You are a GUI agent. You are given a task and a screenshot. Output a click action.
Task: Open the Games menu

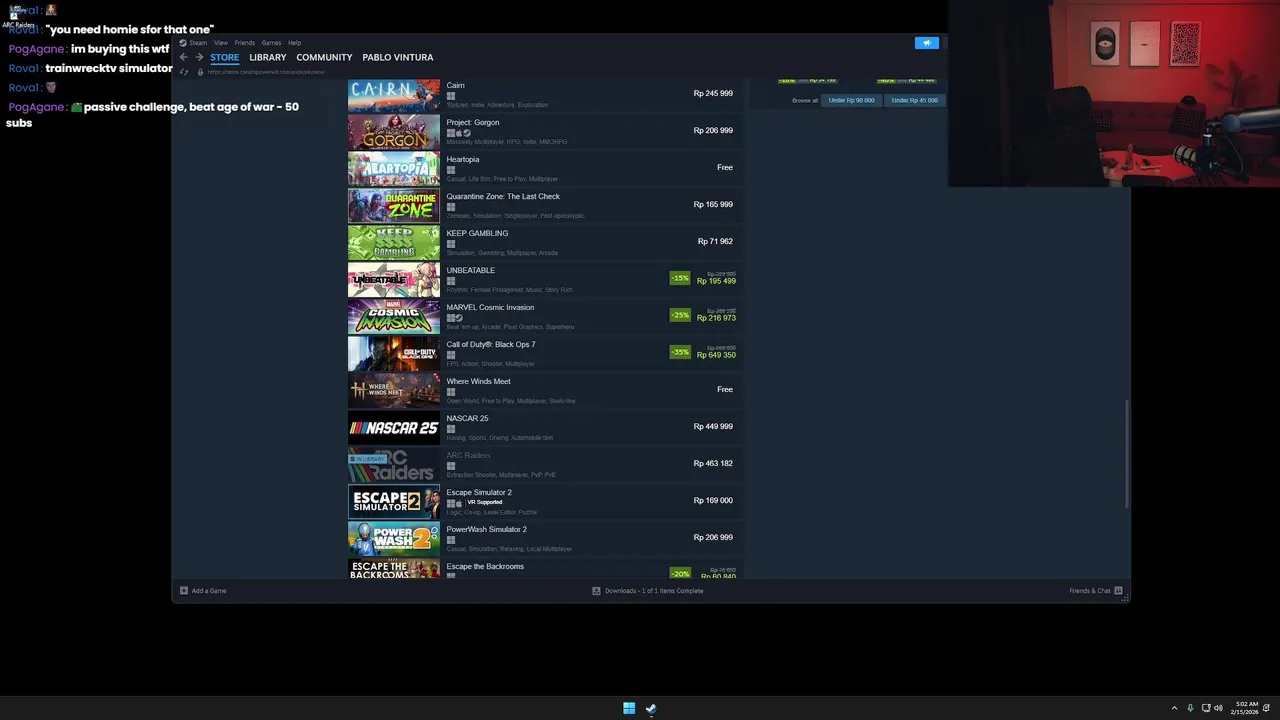coord(272,43)
